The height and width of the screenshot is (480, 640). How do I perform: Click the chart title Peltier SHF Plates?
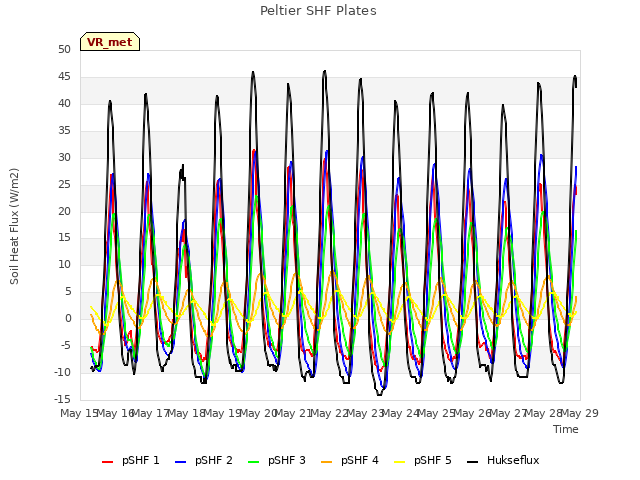point(318,11)
